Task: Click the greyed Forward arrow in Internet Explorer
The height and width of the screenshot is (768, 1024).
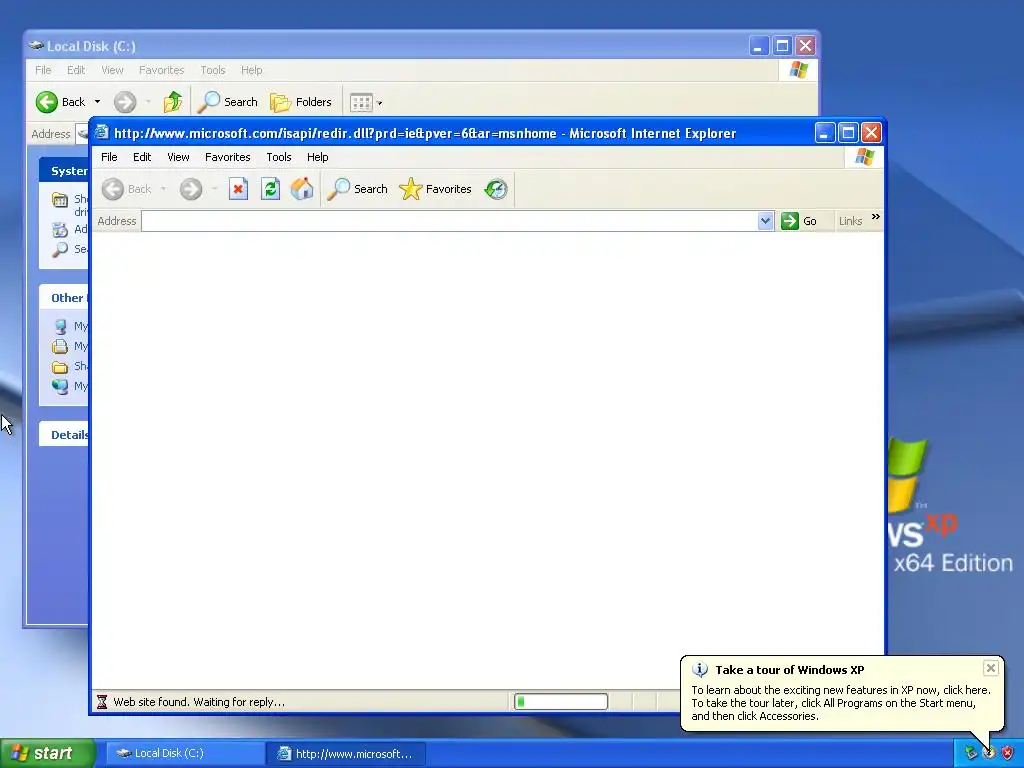Action: tap(191, 189)
